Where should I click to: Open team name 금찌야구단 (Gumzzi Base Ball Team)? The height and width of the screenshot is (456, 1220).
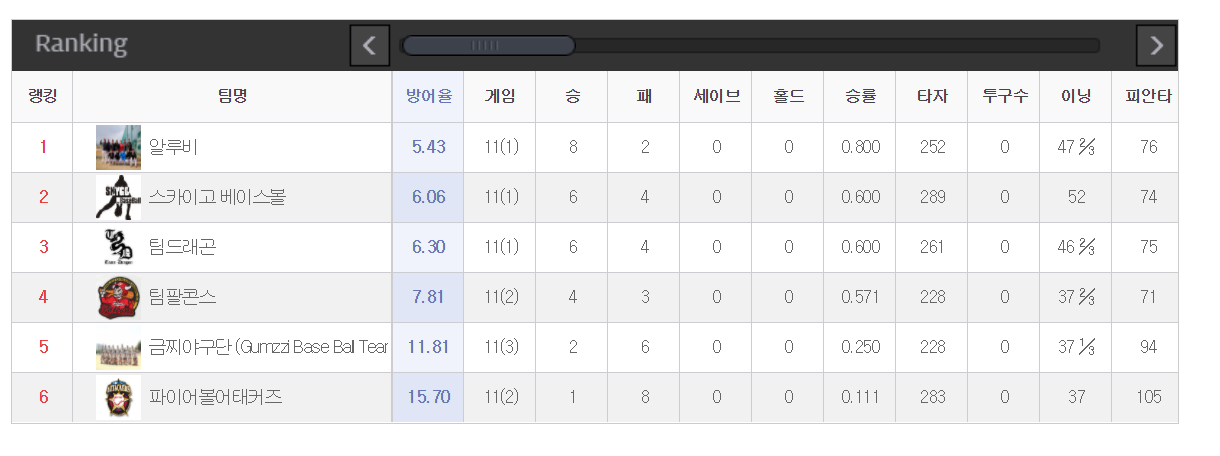268,347
